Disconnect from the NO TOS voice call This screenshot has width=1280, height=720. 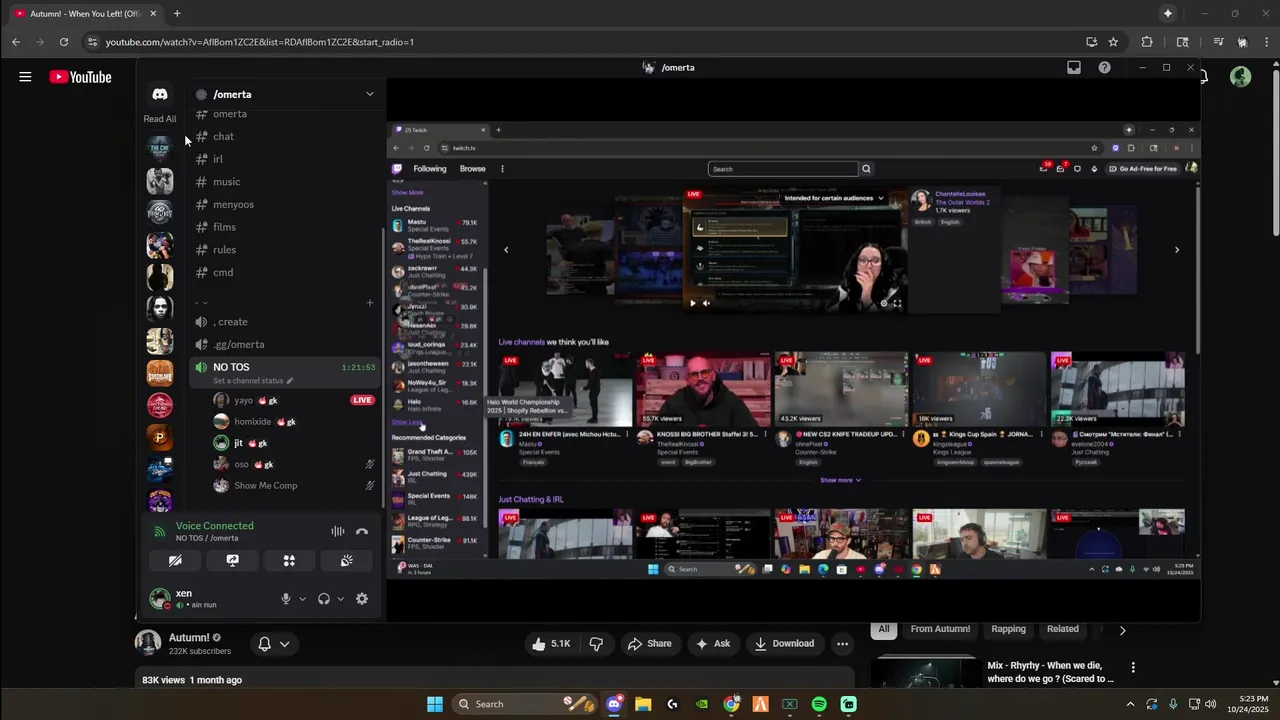[x=362, y=532]
